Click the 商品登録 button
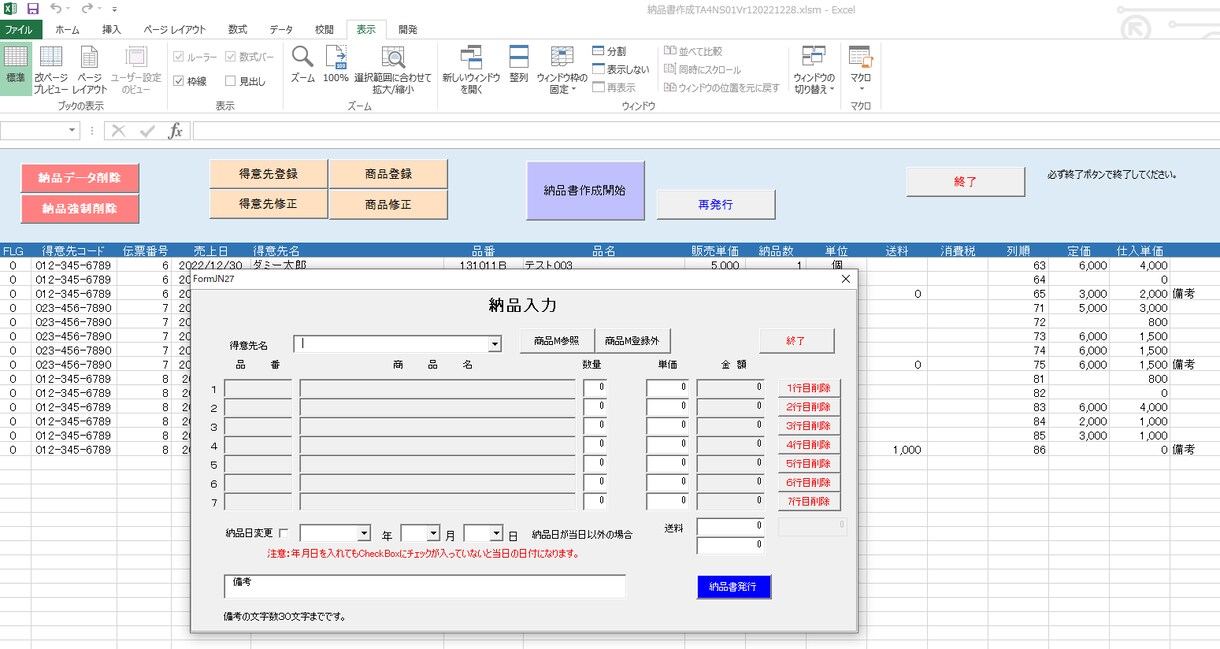This screenshot has height=649, width=1220. point(388,173)
